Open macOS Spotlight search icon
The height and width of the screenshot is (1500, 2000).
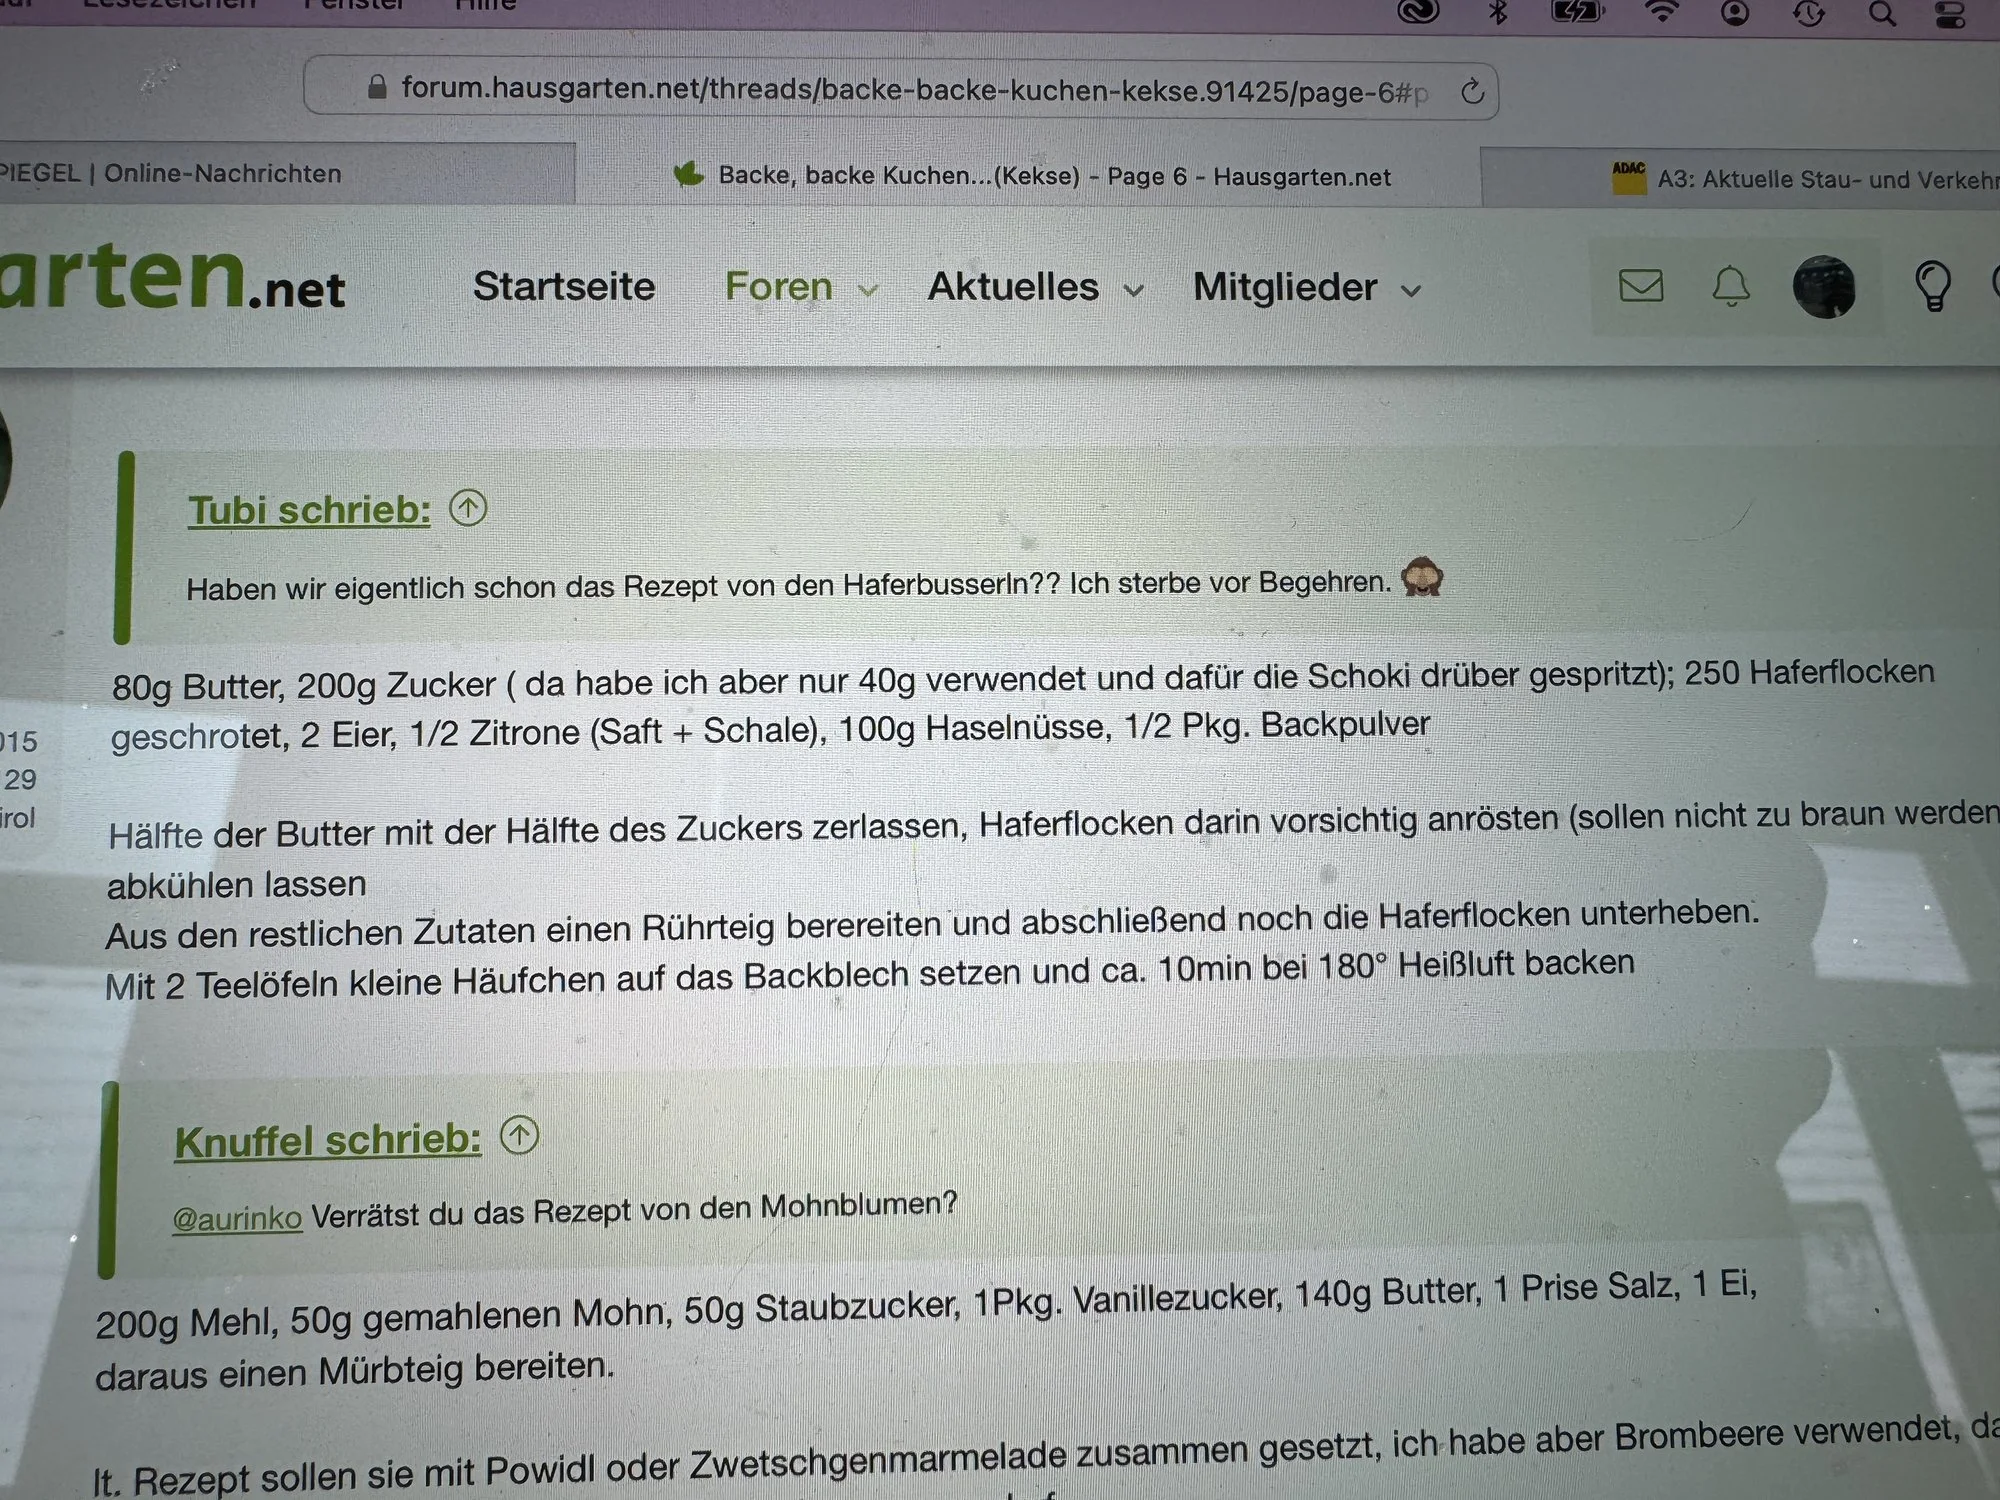1882,13
